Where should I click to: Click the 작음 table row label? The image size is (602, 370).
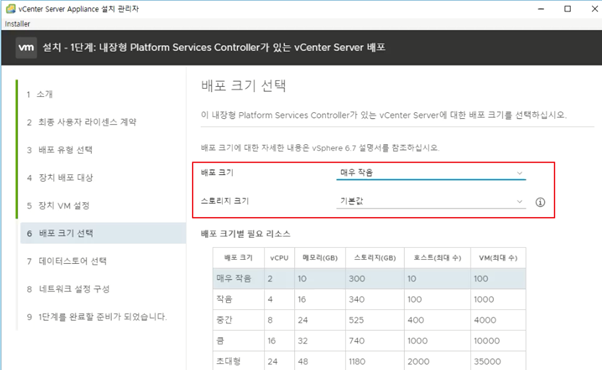[x=224, y=299]
